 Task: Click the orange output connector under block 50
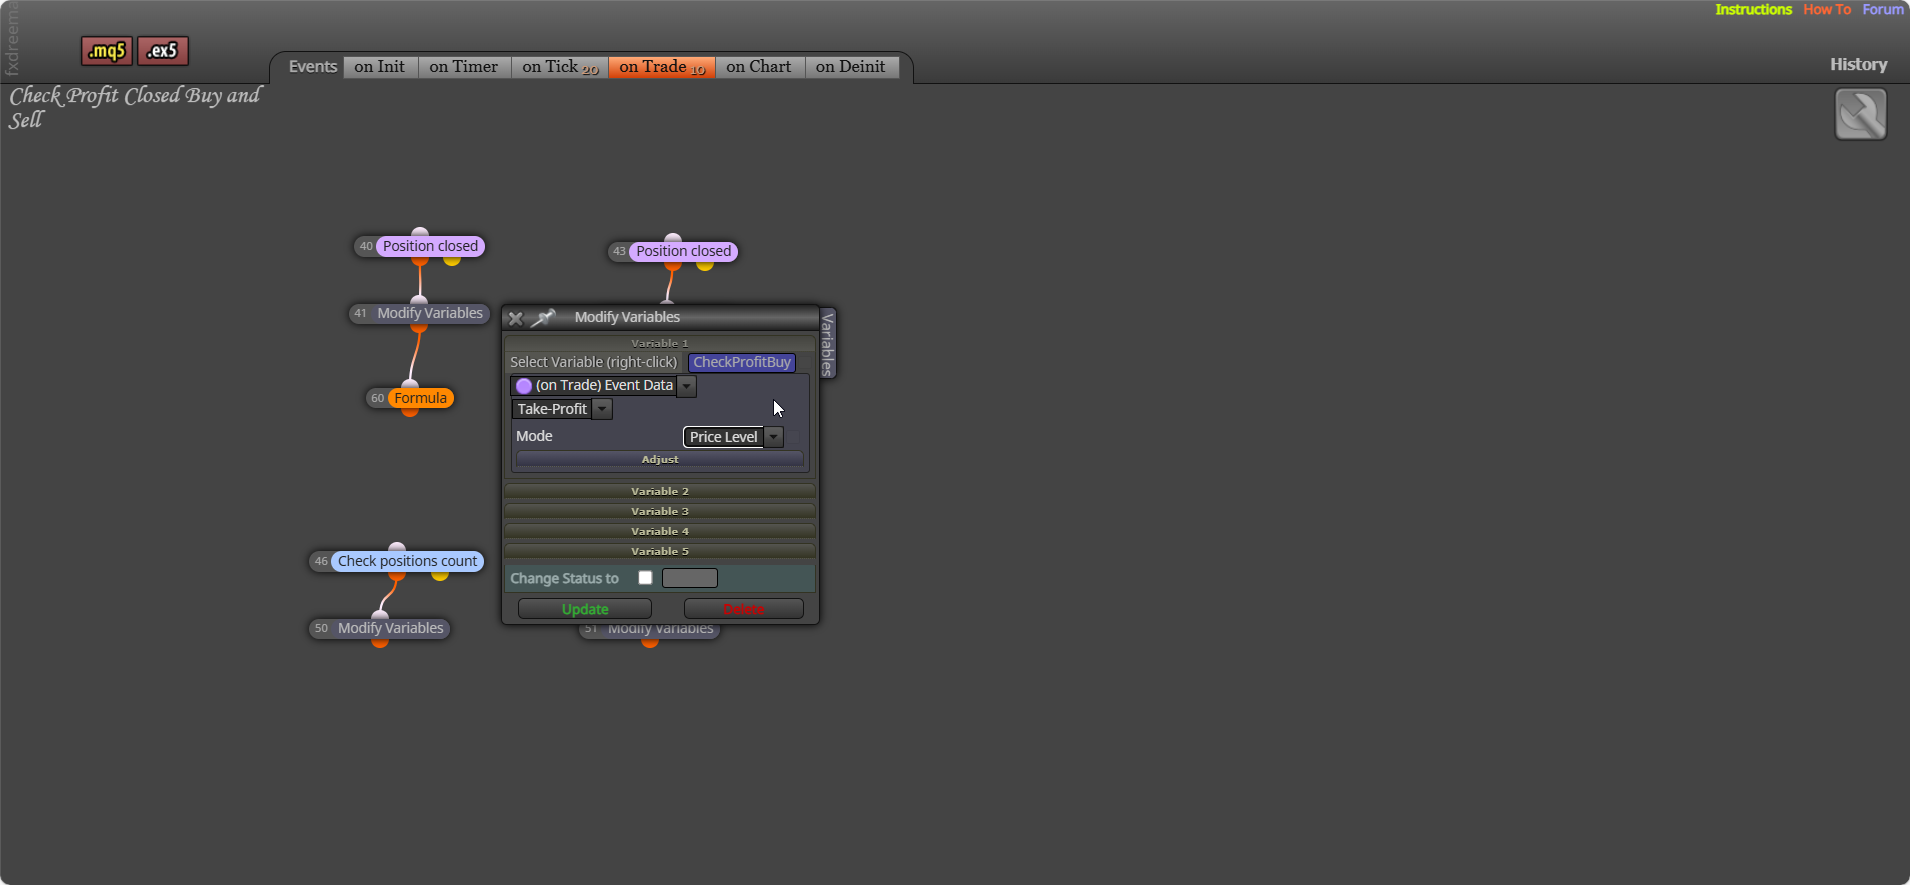tap(380, 642)
